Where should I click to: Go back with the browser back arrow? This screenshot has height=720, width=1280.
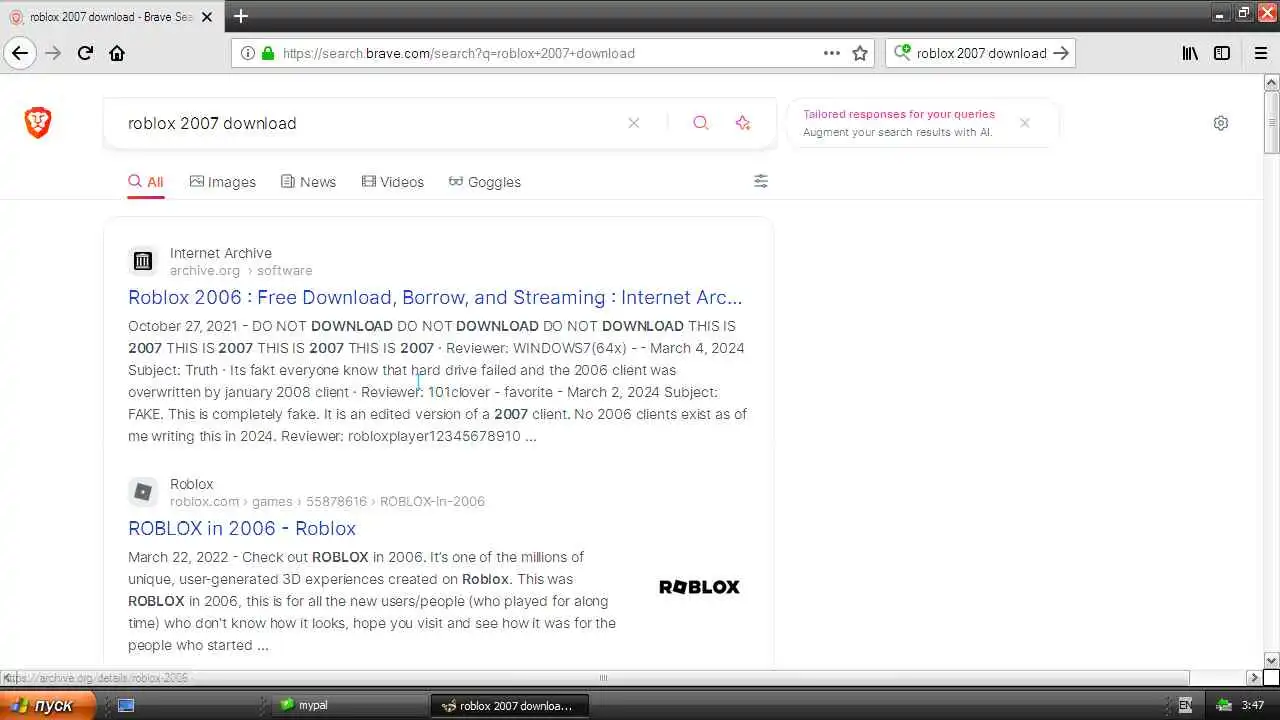[x=20, y=53]
